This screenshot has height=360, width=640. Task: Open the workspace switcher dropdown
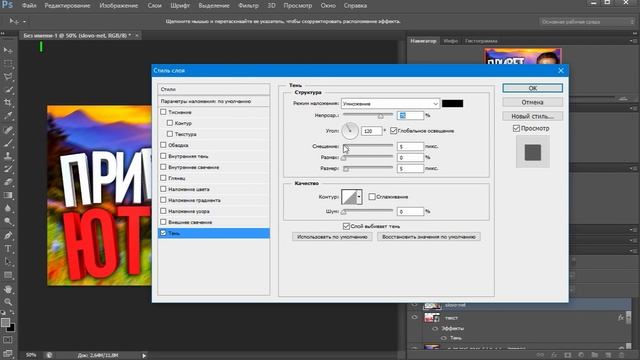587,22
